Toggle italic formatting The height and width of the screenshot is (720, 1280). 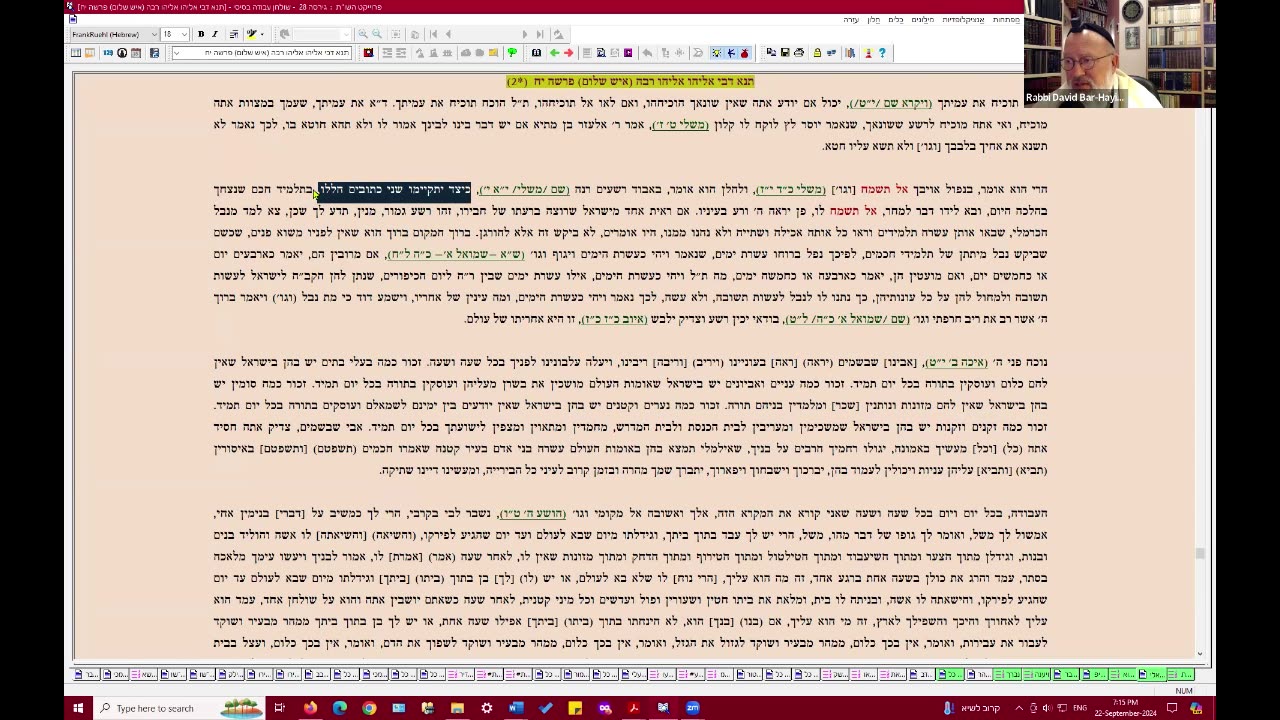click(x=215, y=34)
